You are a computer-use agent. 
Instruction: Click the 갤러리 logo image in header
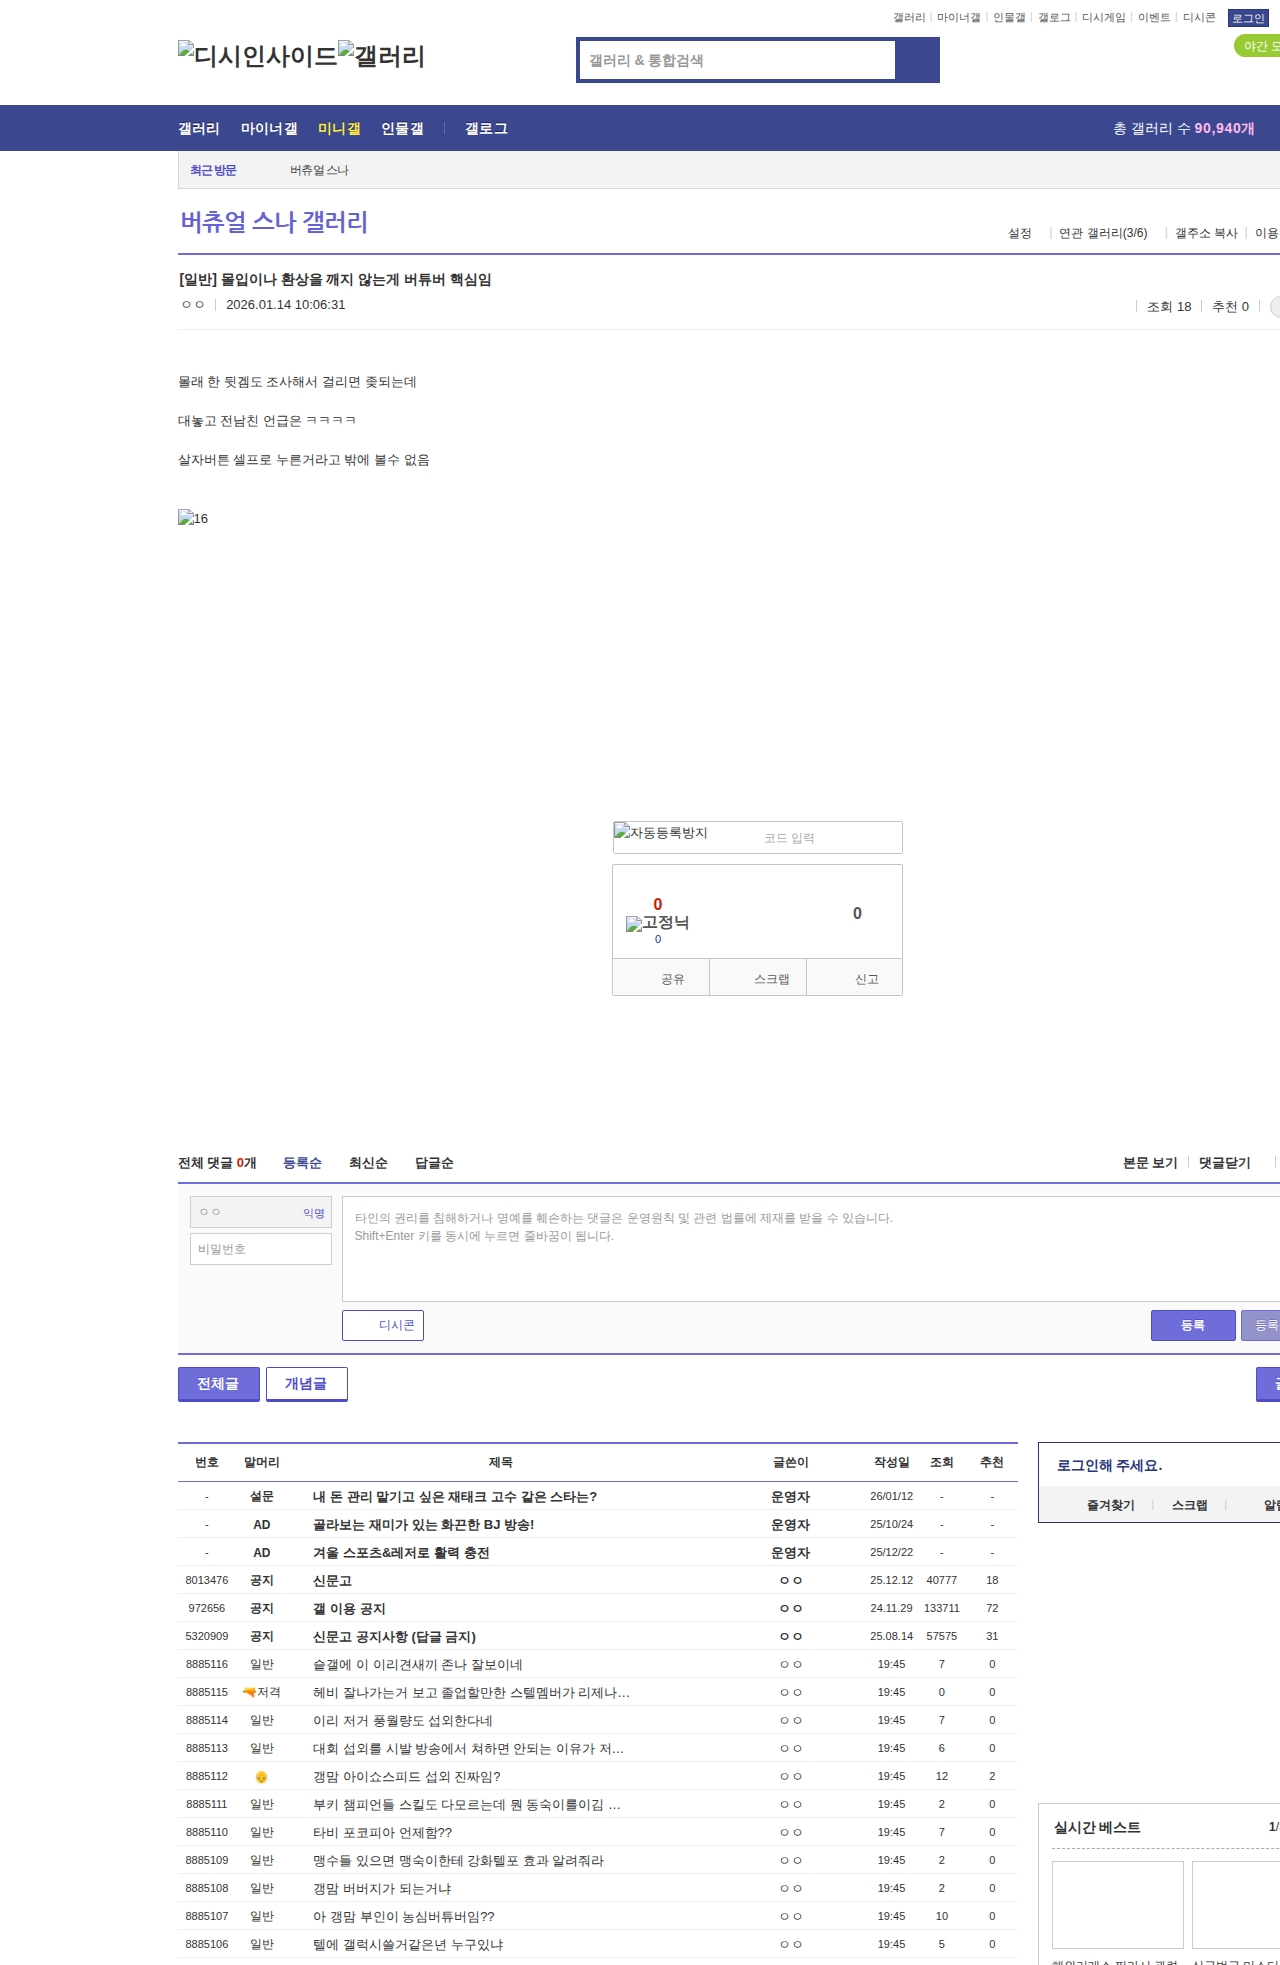tap(381, 55)
